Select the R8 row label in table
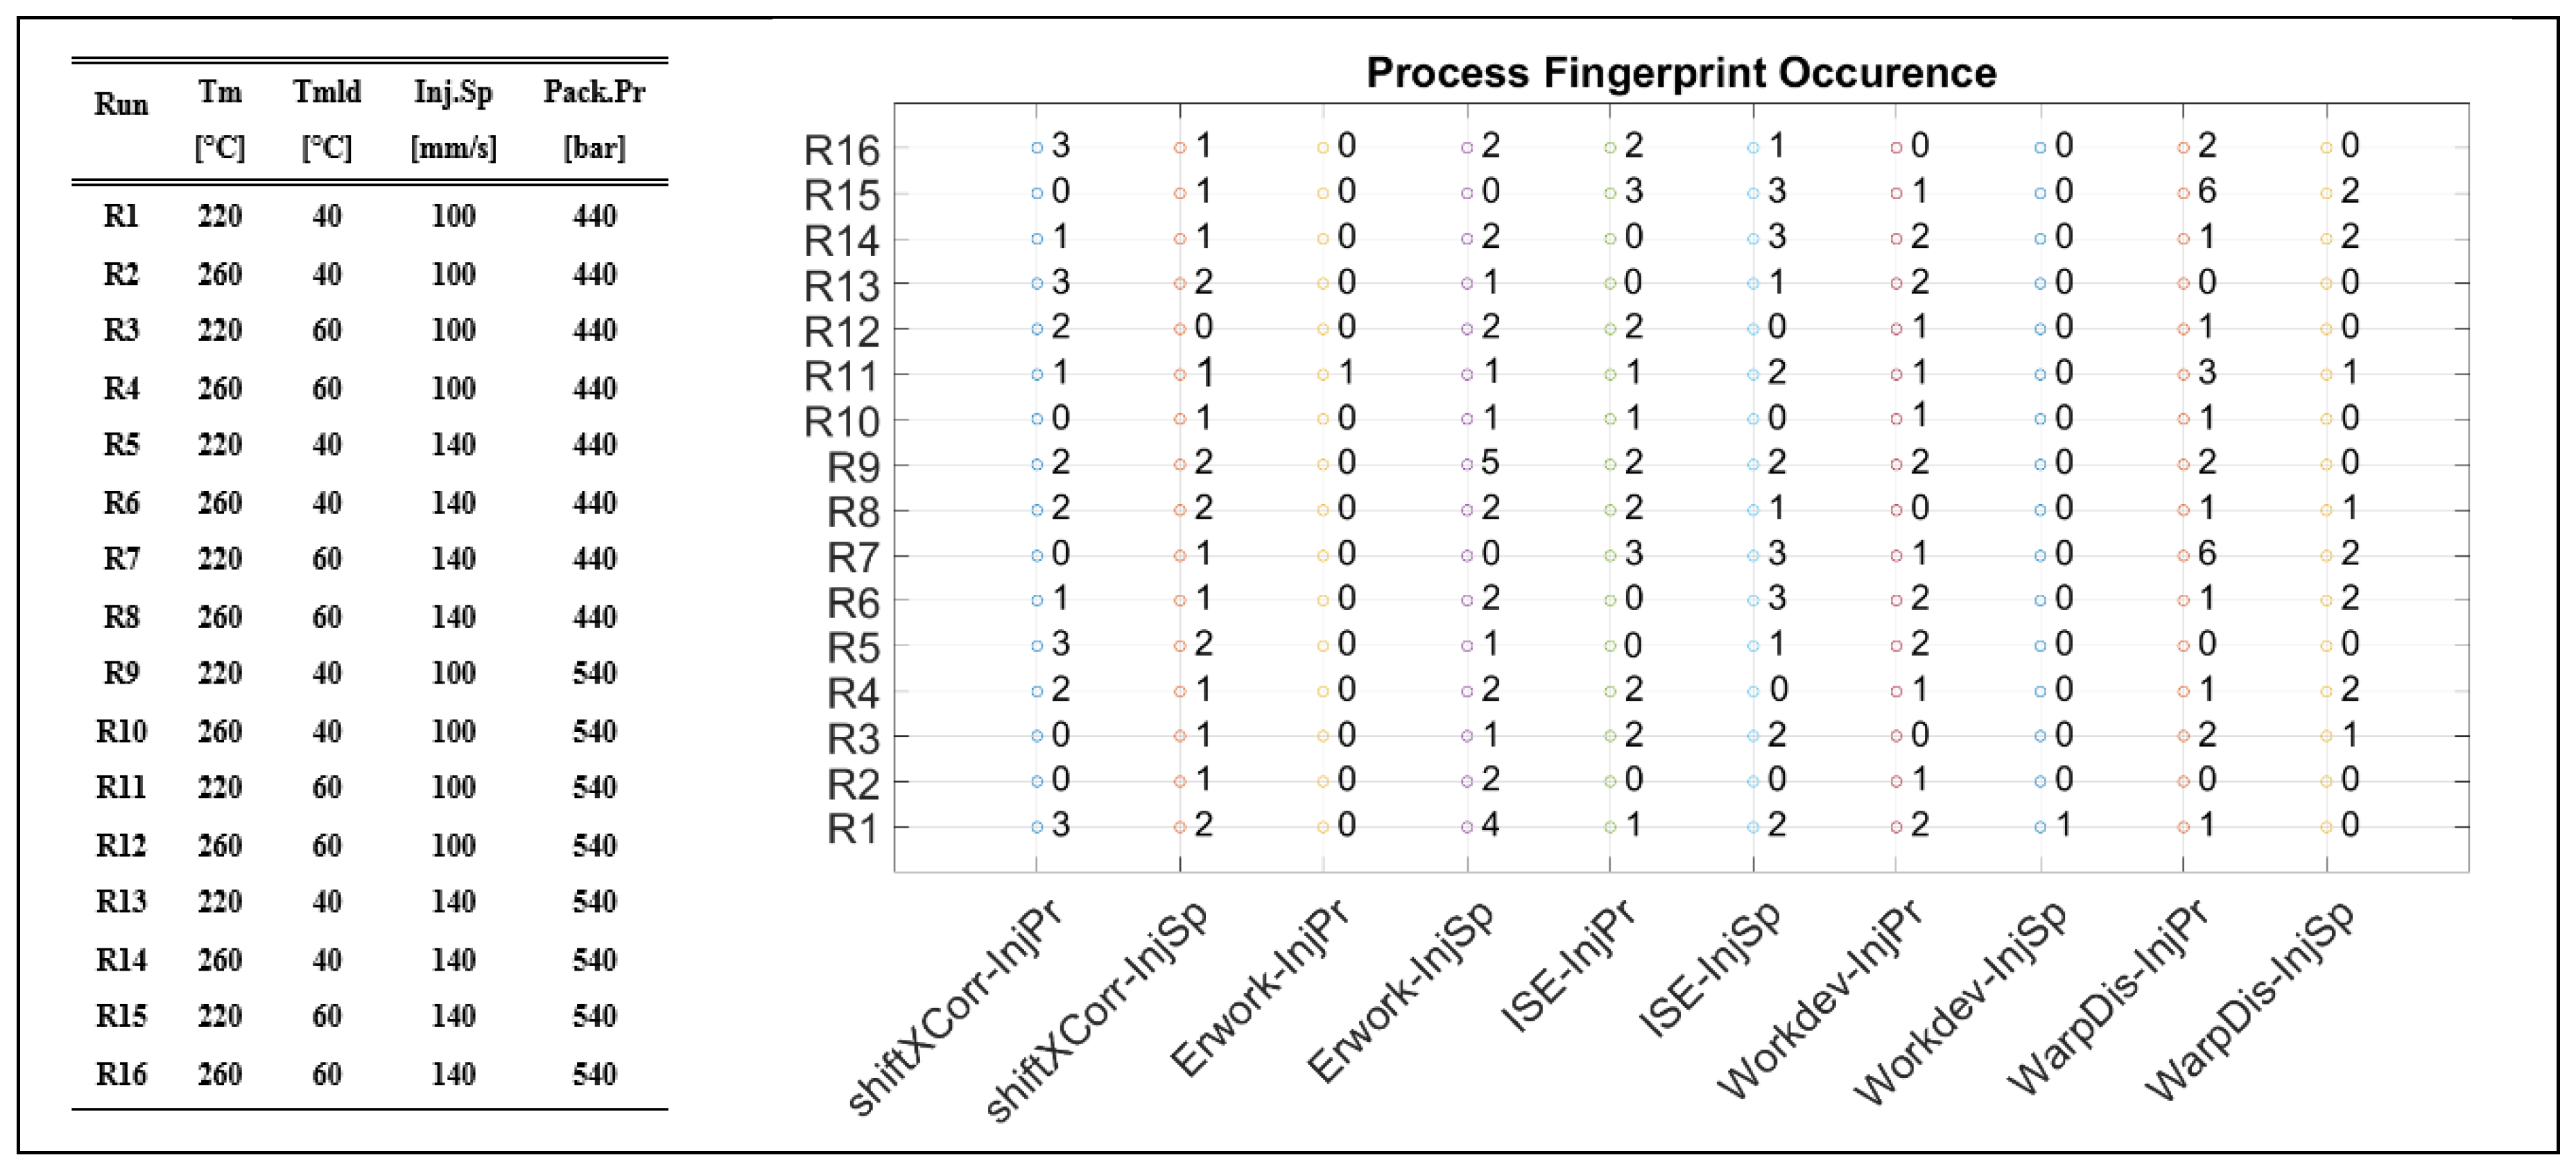 [x=121, y=617]
